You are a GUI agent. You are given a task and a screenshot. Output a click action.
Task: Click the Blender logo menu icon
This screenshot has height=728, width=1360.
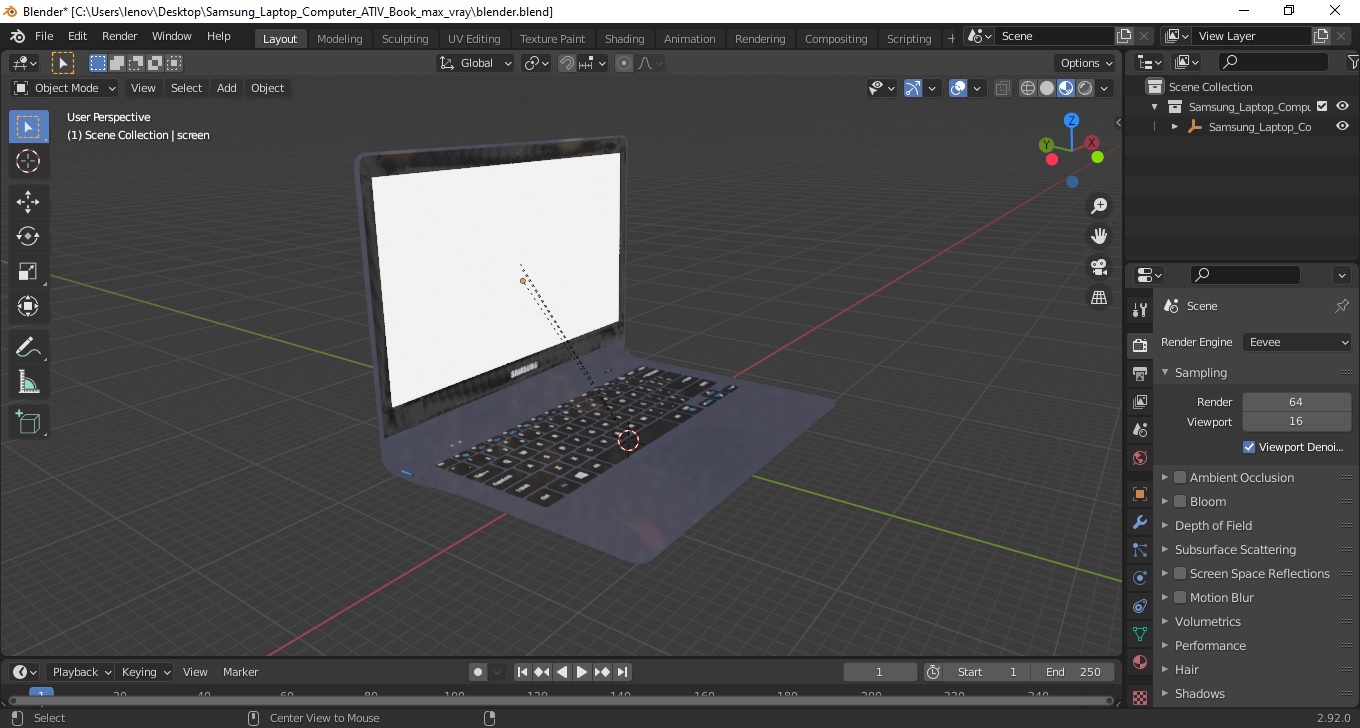(x=16, y=36)
